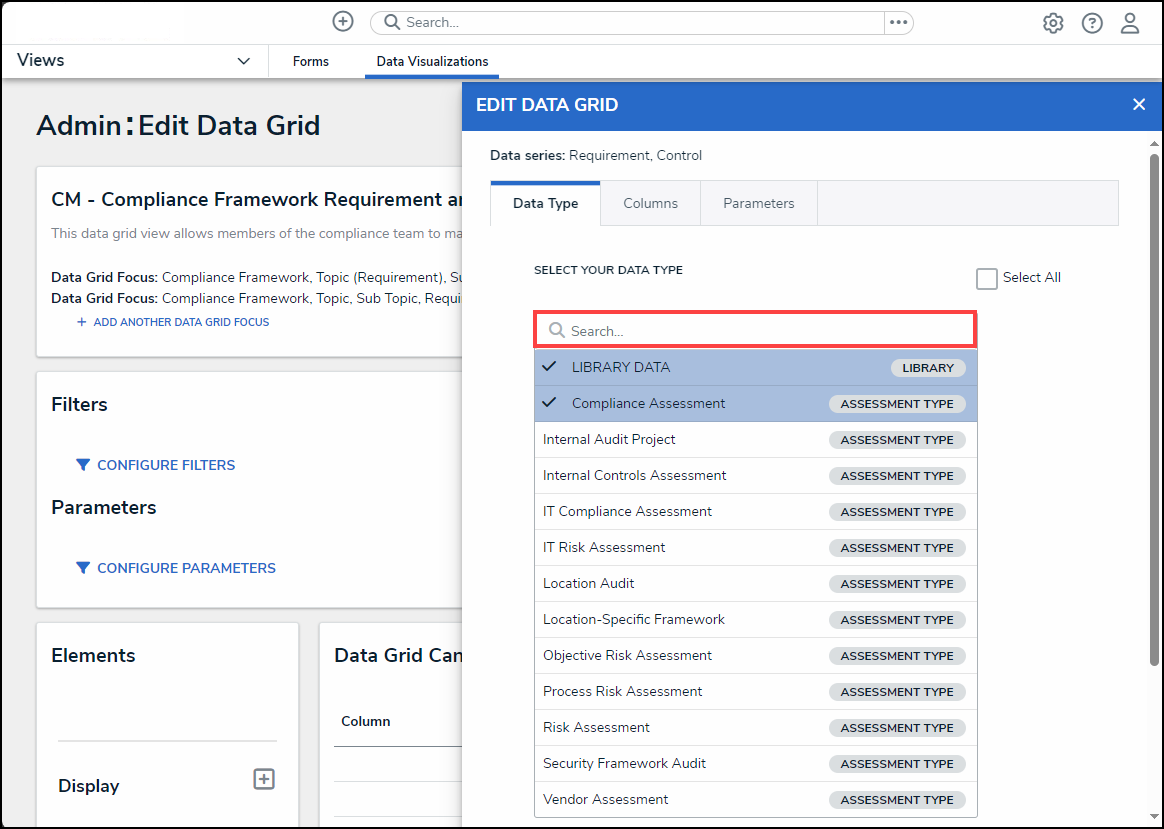Click the plus icon next to Display

tap(264, 779)
